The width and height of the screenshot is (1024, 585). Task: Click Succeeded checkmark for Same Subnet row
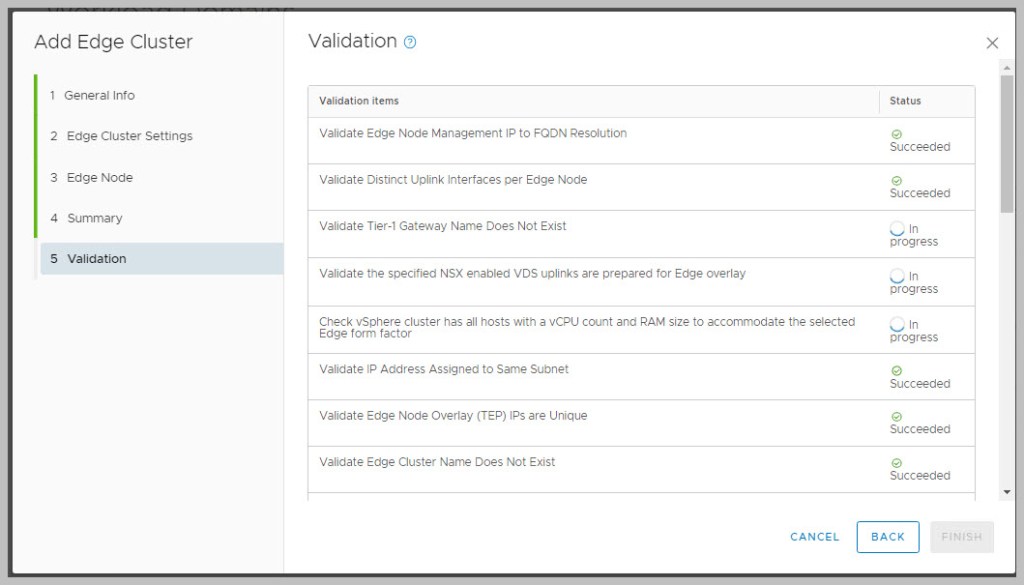point(897,371)
